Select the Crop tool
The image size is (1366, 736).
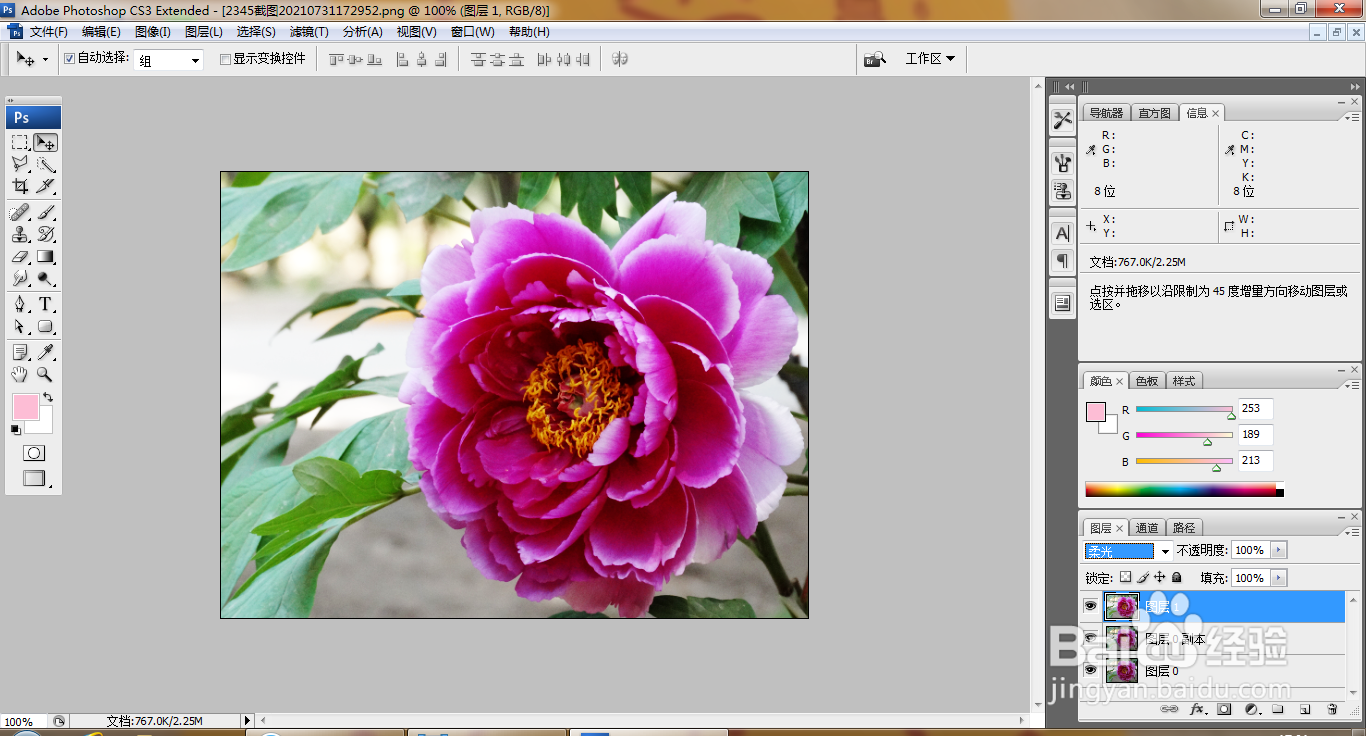point(20,186)
